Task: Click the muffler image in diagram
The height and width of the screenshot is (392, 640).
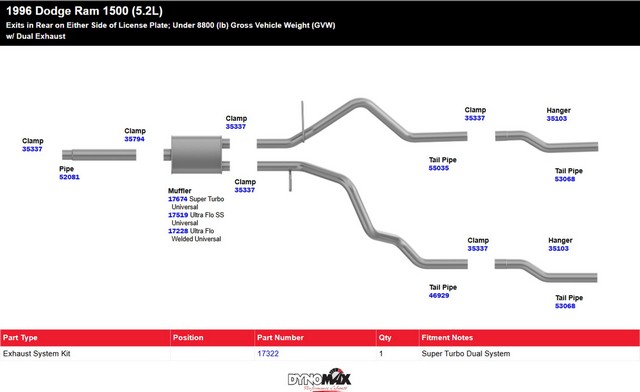Action: coord(197,155)
